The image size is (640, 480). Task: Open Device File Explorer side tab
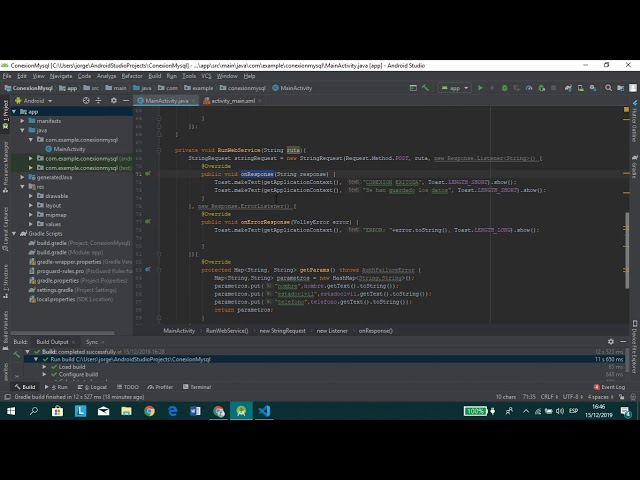point(635,347)
